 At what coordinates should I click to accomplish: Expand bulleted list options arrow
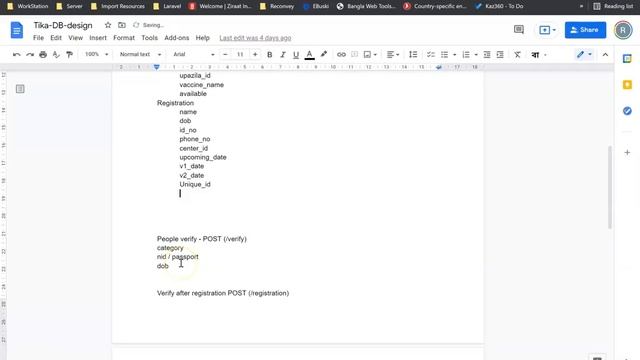tap(454, 55)
